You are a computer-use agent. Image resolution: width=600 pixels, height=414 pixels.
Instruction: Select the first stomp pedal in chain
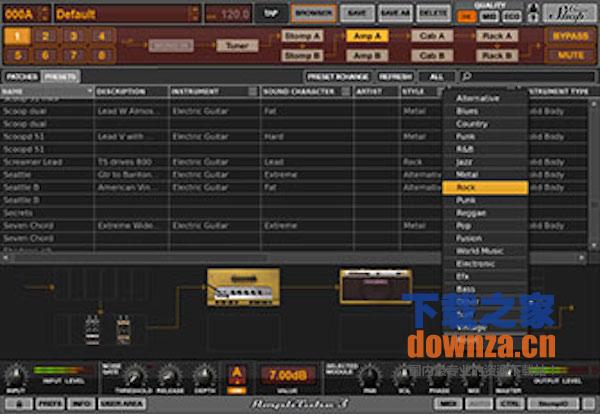[x=92, y=329]
